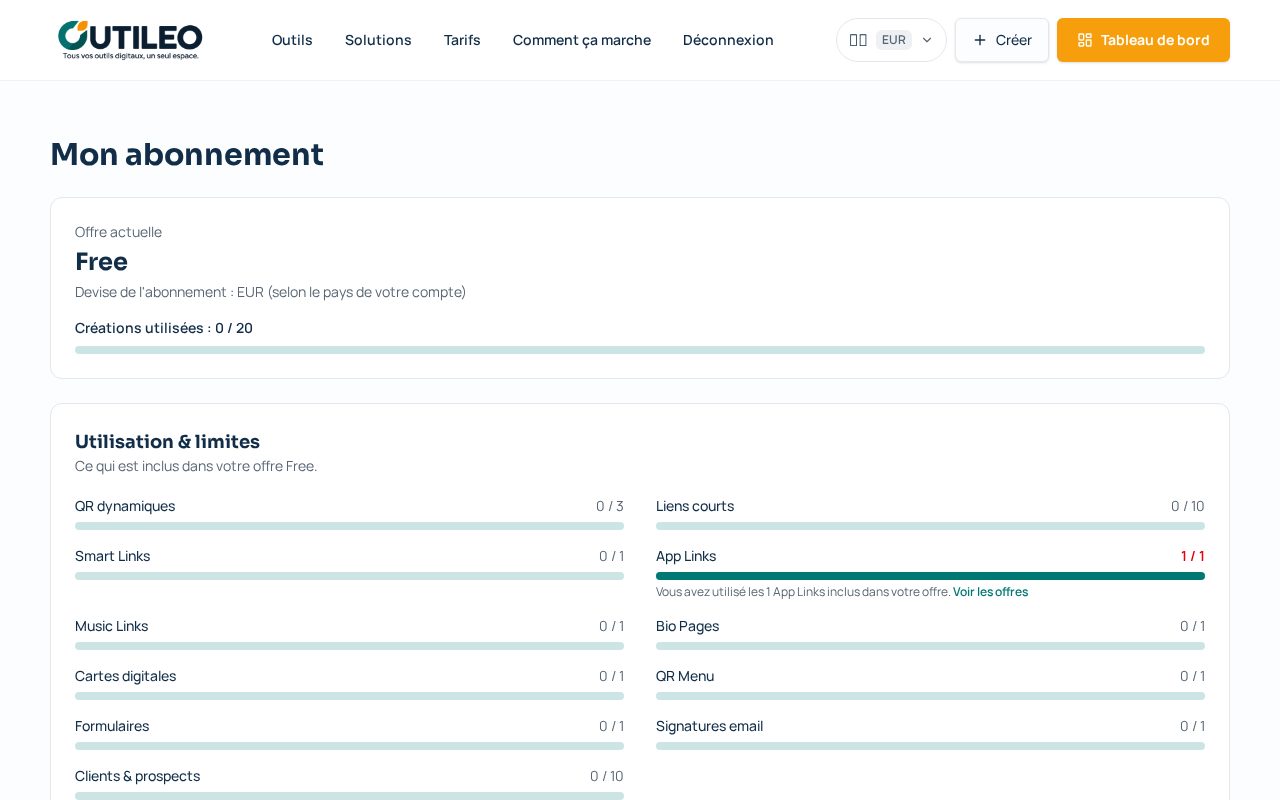Open the Tableau de bord
The height and width of the screenshot is (800, 1280).
1143,40
